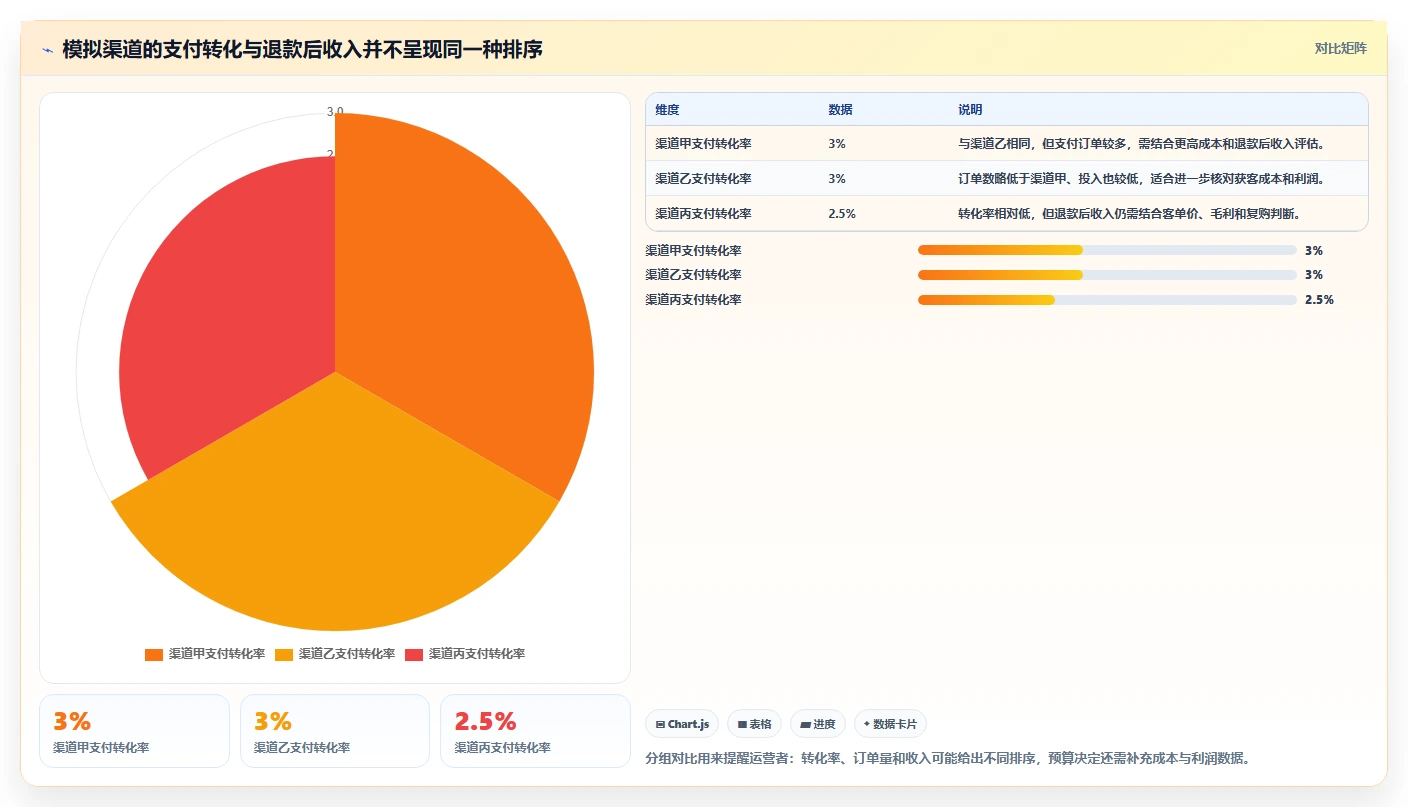The image size is (1408, 807).
Task: Select the Chart.js tag chip
Action: [682, 724]
